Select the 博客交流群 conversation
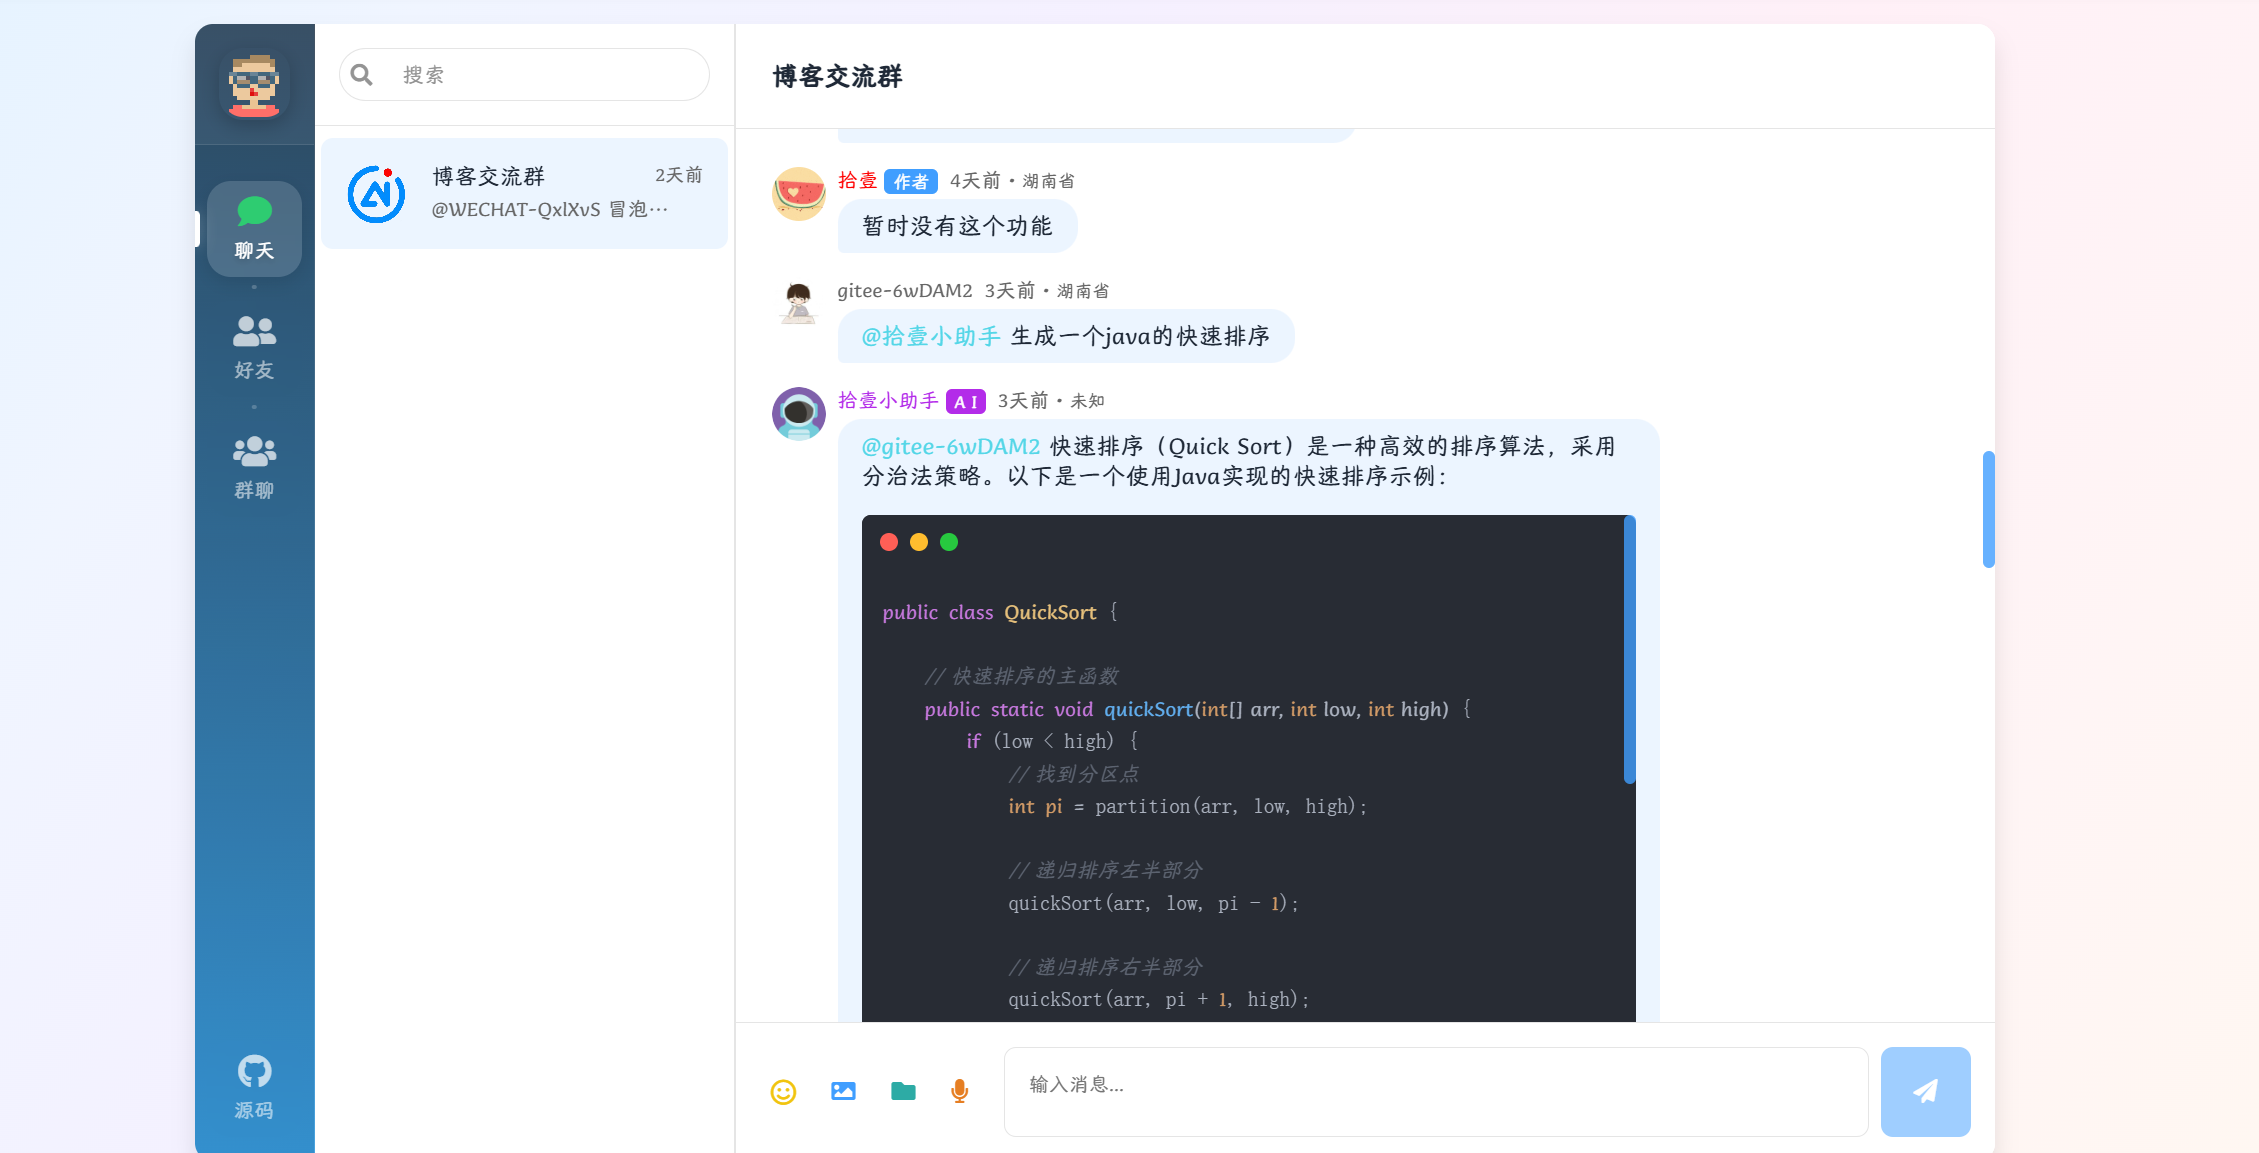 (524, 193)
